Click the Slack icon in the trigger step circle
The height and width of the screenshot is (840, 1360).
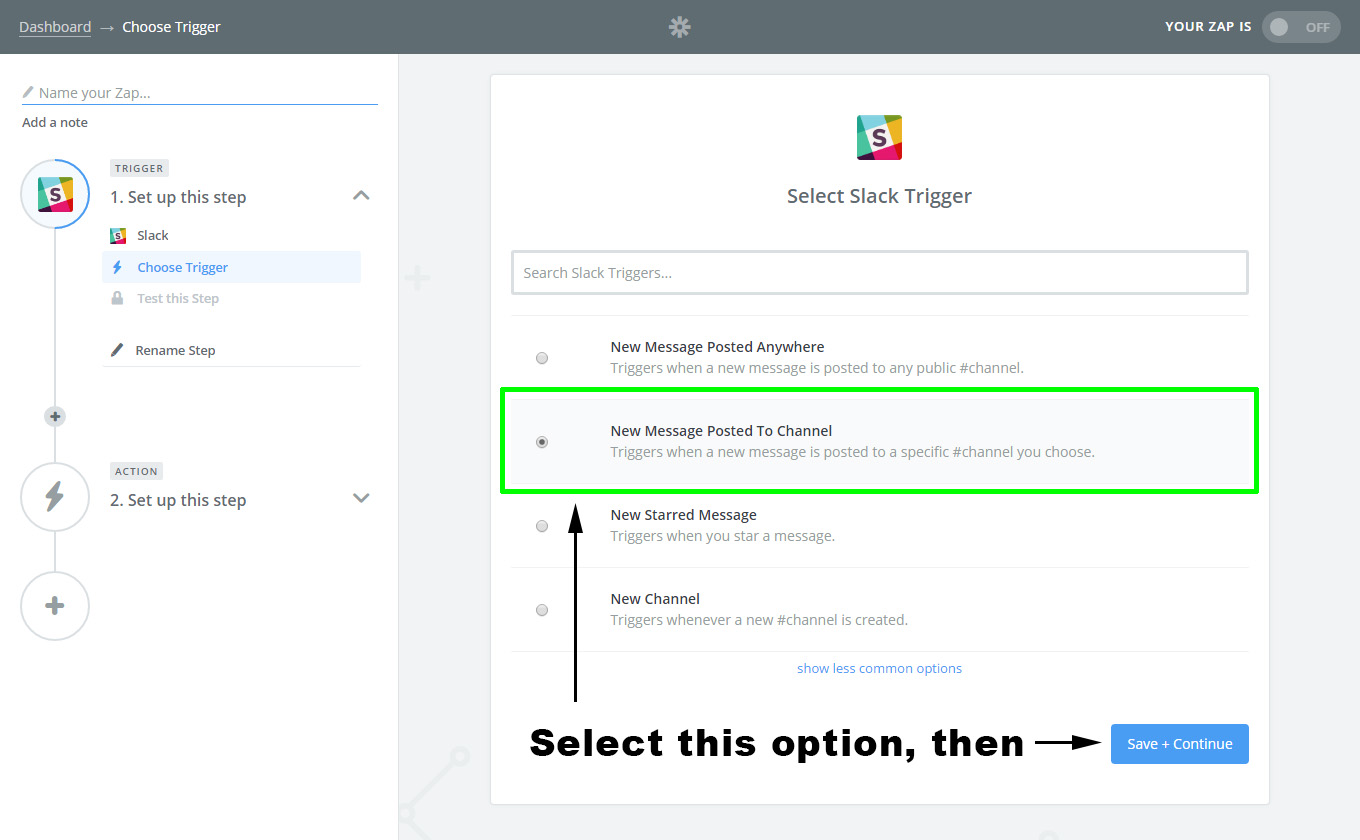pyautogui.click(x=55, y=194)
